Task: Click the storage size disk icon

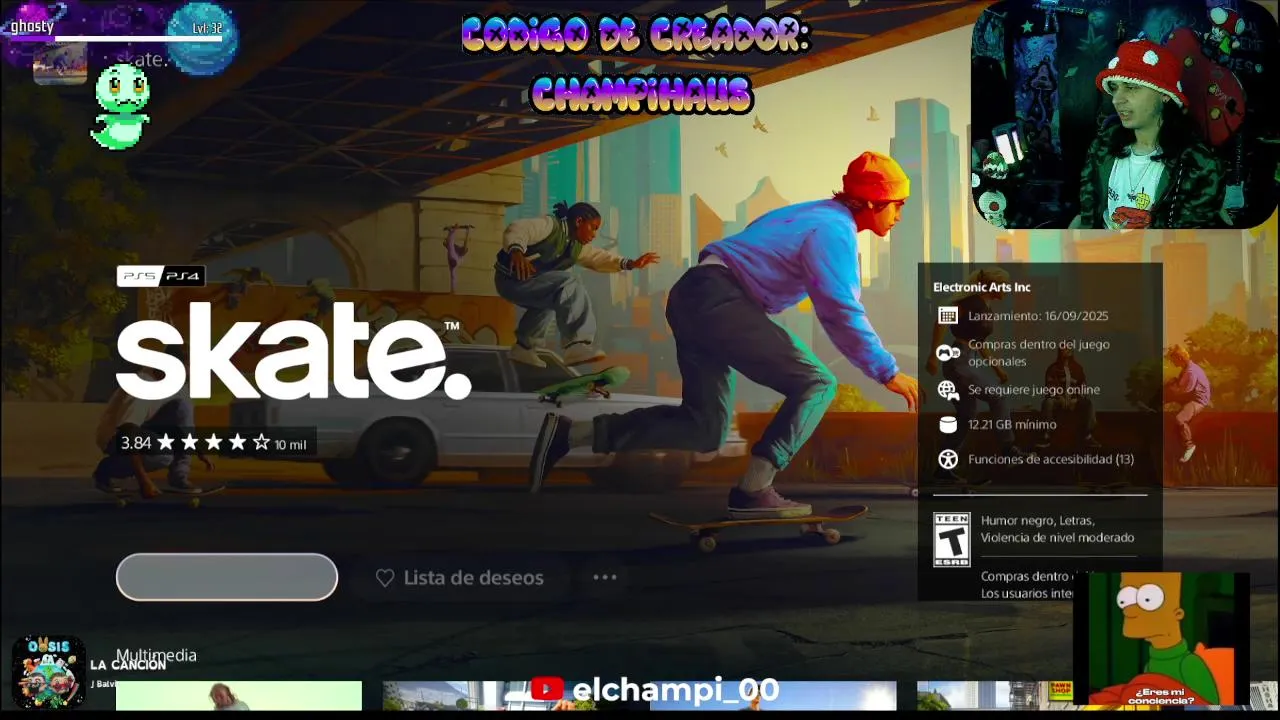Action: point(948,425)
